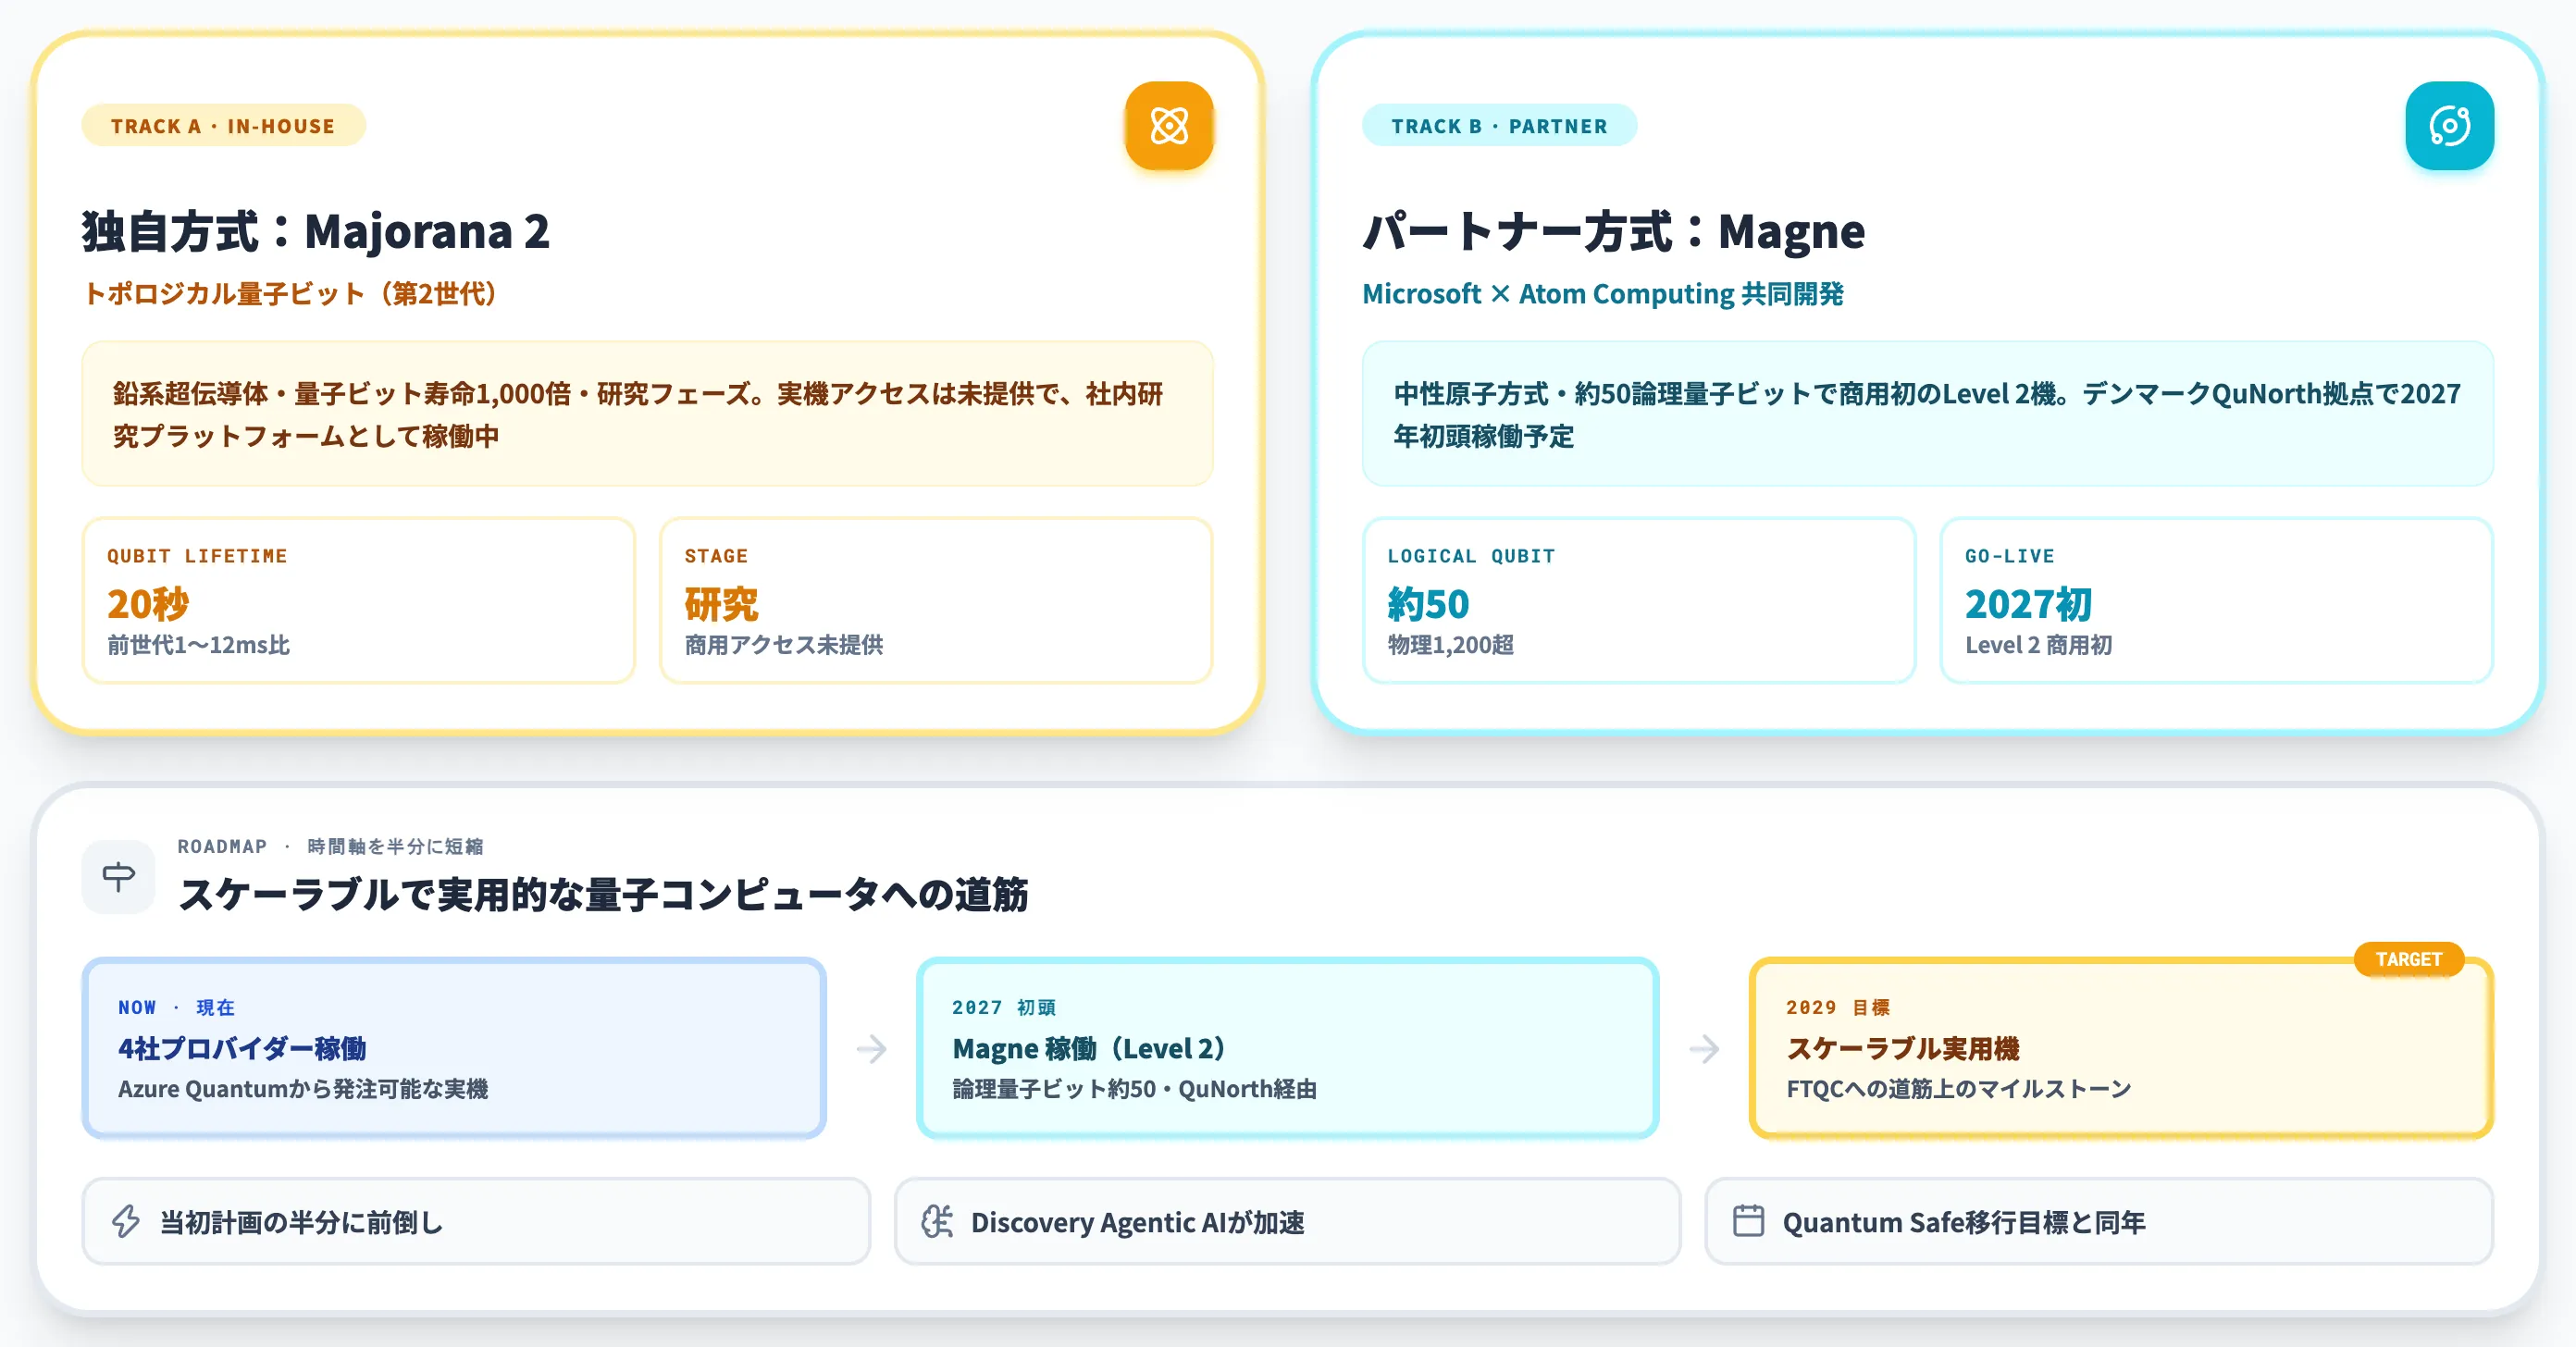This screenshot has width=2576, height=1347.
Task: Click the TRACK A · IN-HOUSE badge
Action: [x=223, y=126]
